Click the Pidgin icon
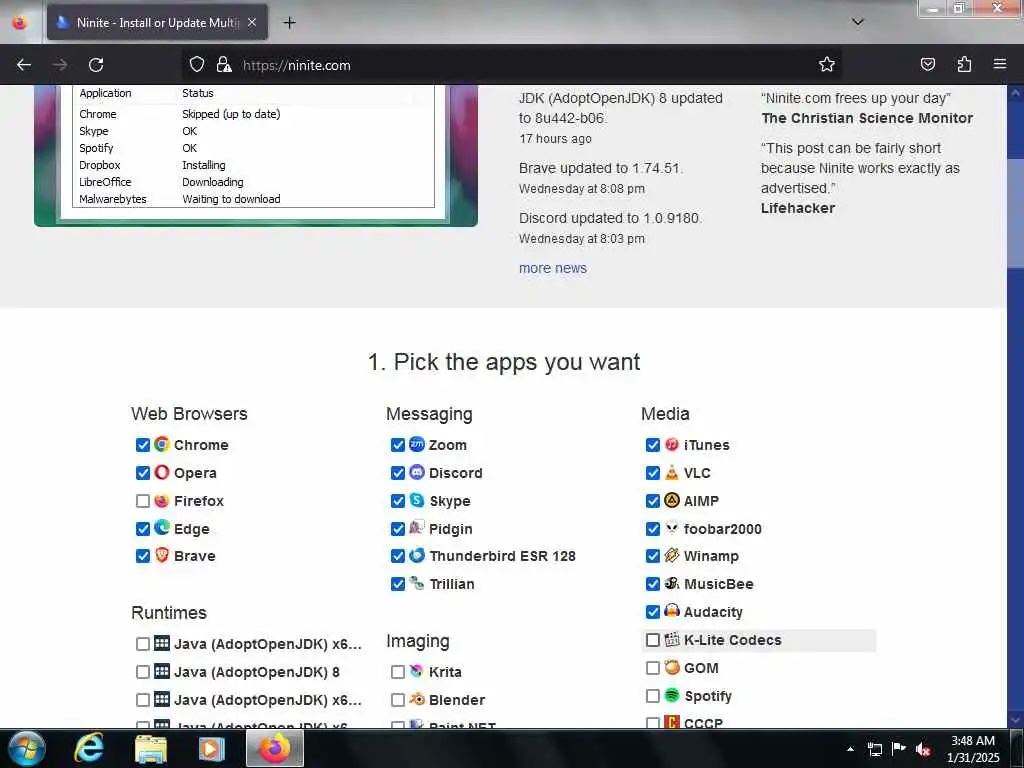 (x=417, y=528)
